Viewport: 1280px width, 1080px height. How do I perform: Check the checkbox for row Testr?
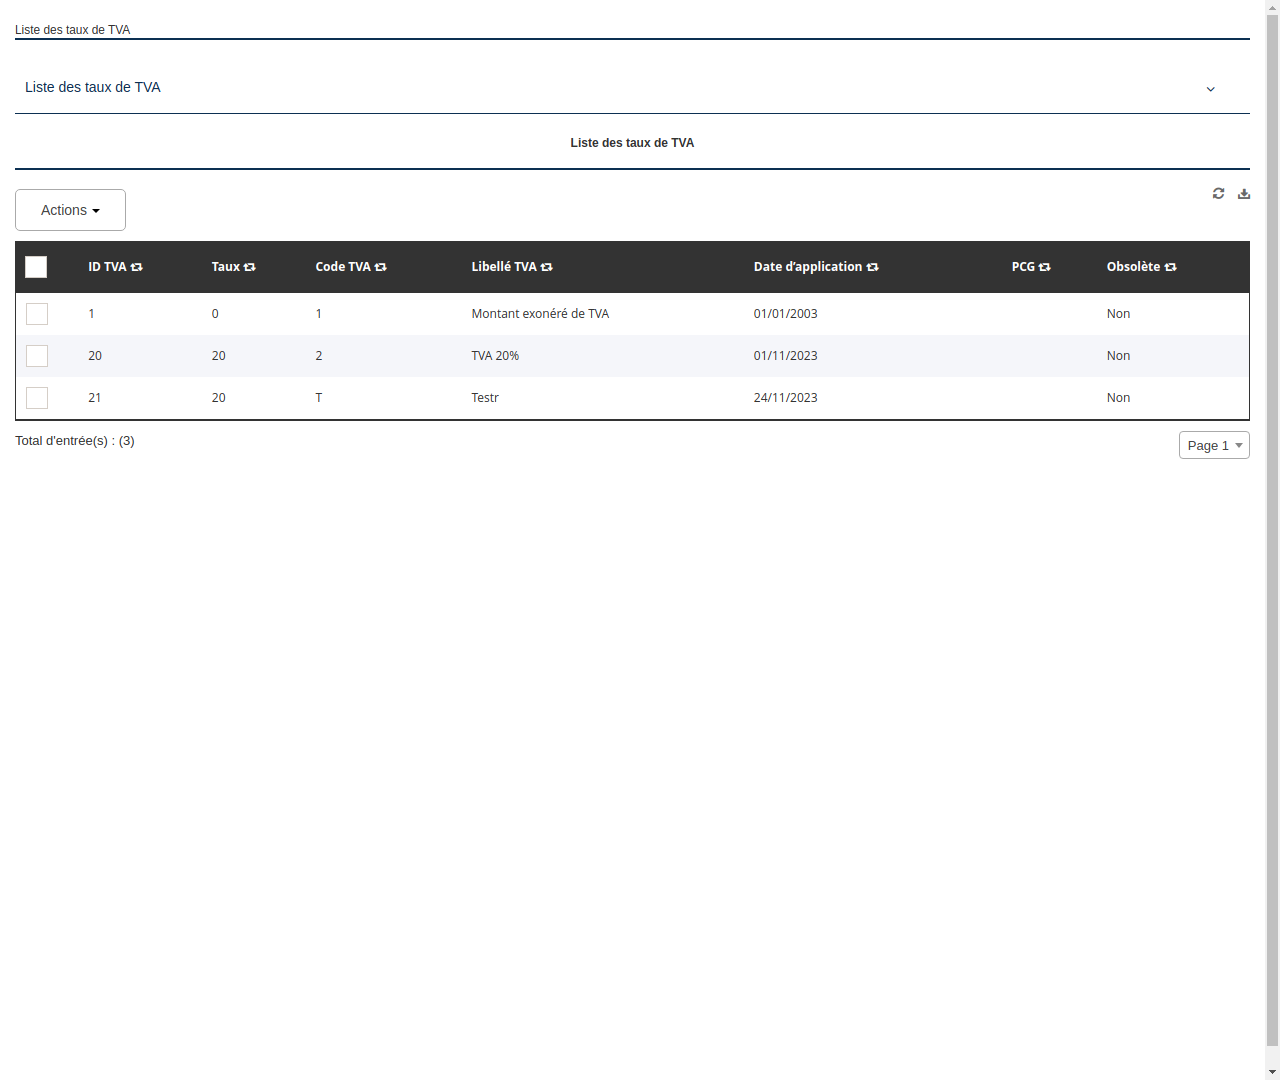click(37, 397)
